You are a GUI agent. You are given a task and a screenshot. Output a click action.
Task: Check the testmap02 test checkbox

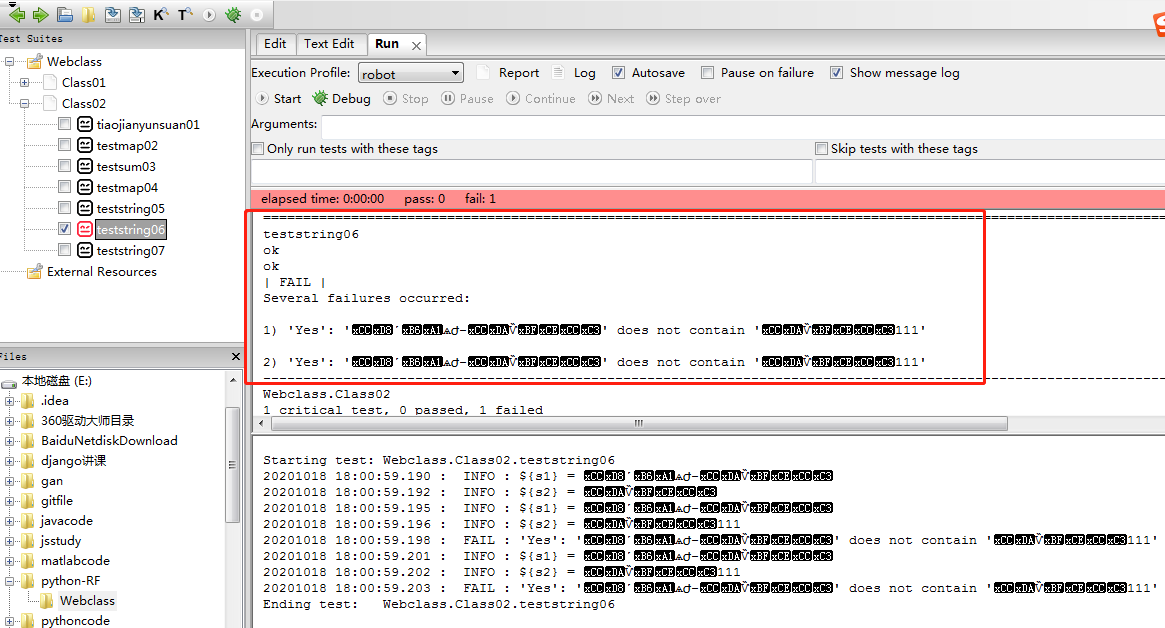[65, 144]
